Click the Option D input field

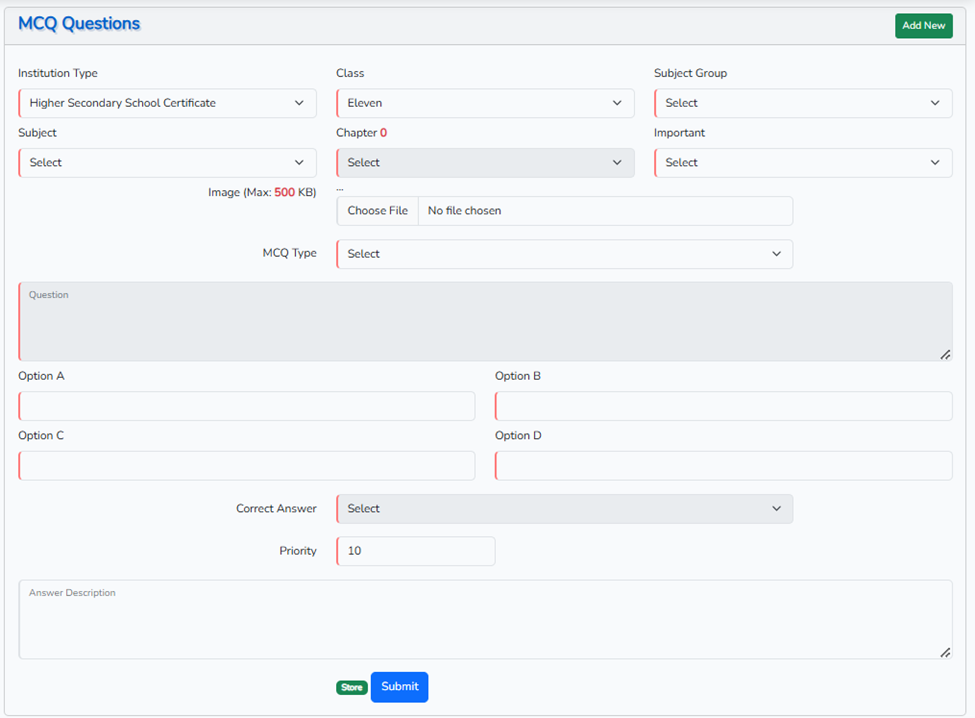723,466
